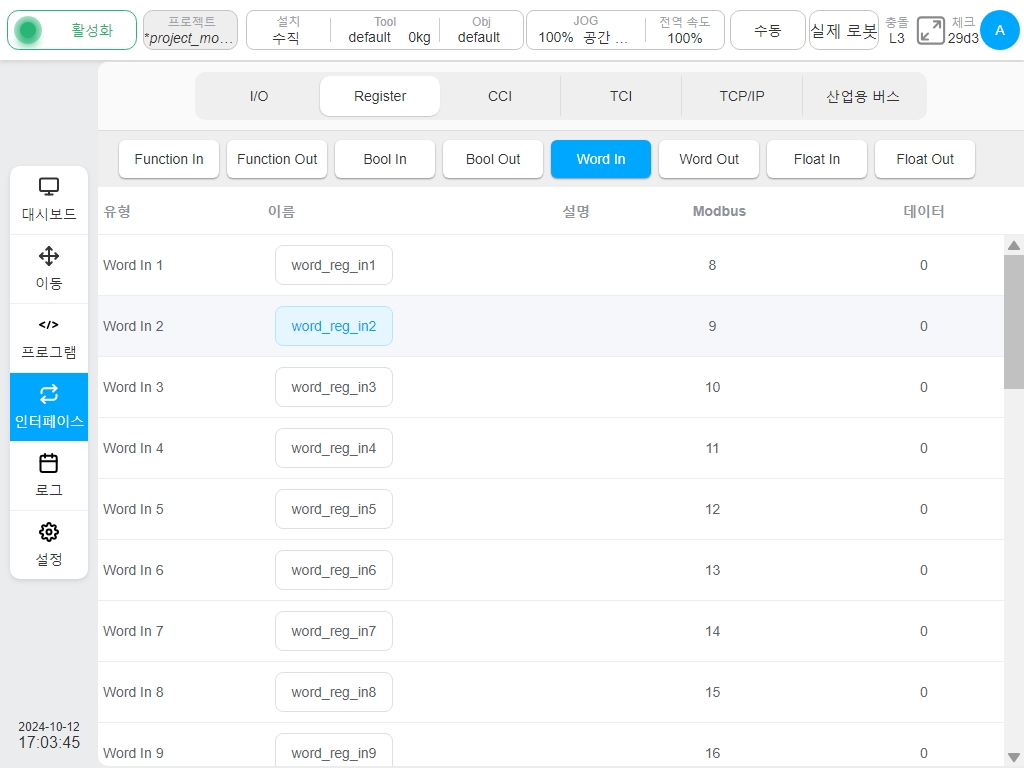The height and width of the screenshot is (768, 1024).
Task: Click Modbus address 8 cell
Action: click(x=712, y=265)
